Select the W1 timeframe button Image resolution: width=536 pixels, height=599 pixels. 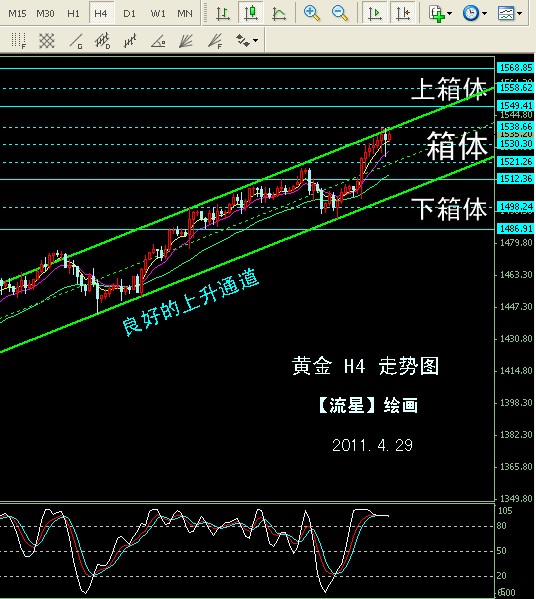click(158, 14)
